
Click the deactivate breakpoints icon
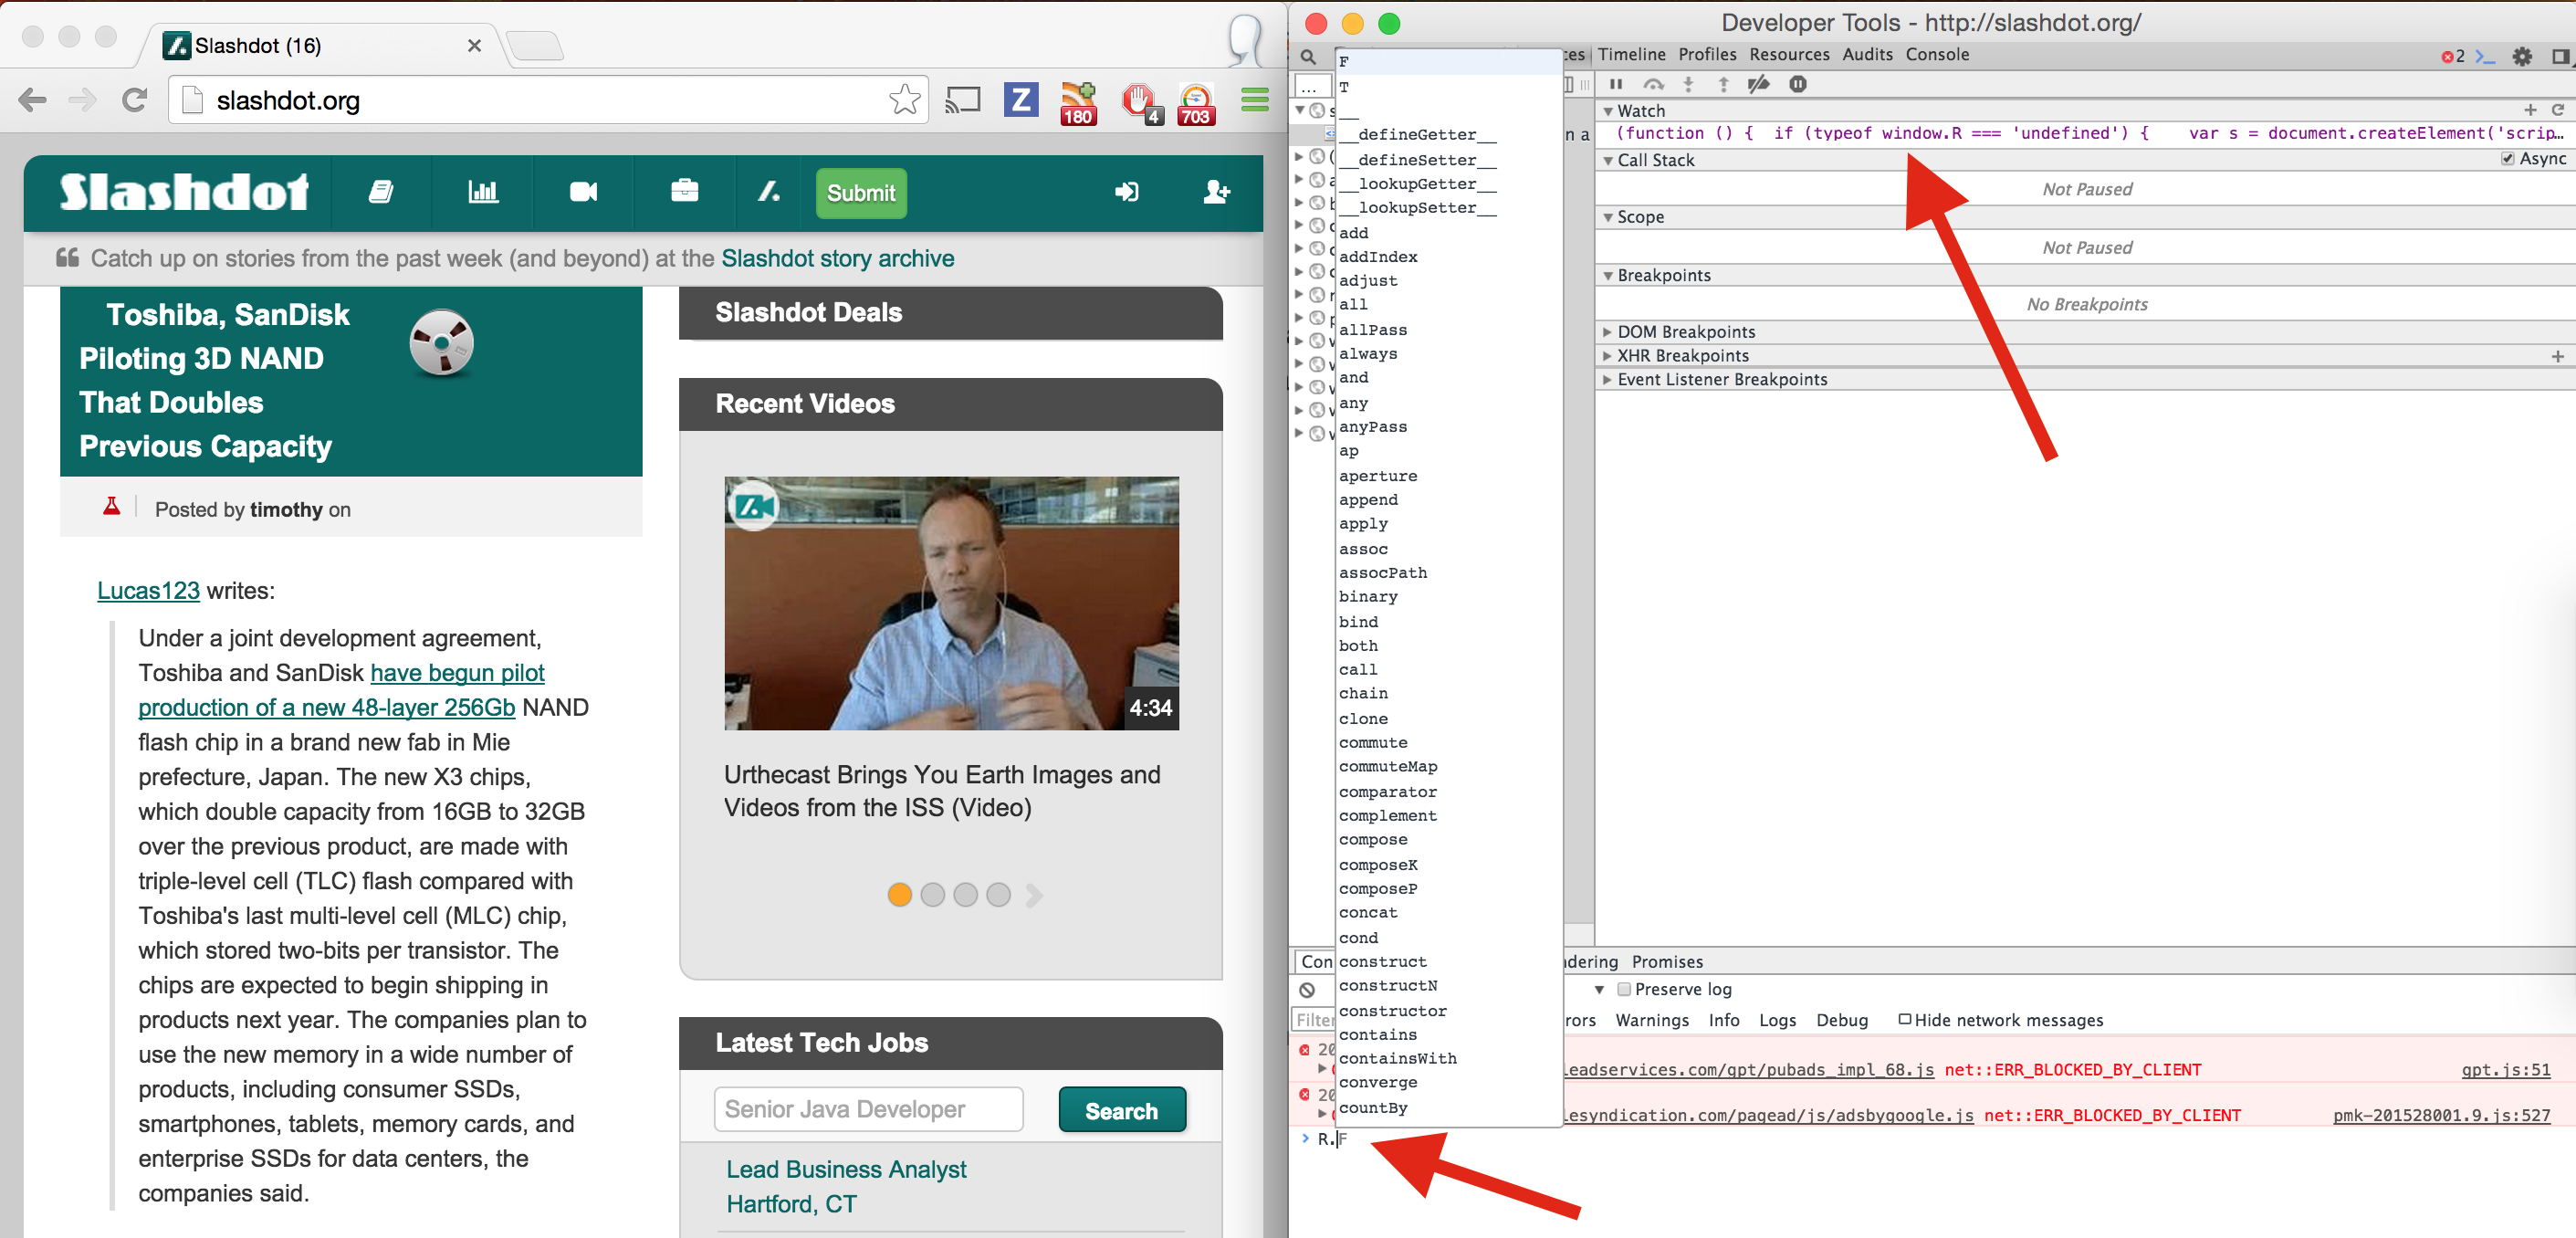1758,84
